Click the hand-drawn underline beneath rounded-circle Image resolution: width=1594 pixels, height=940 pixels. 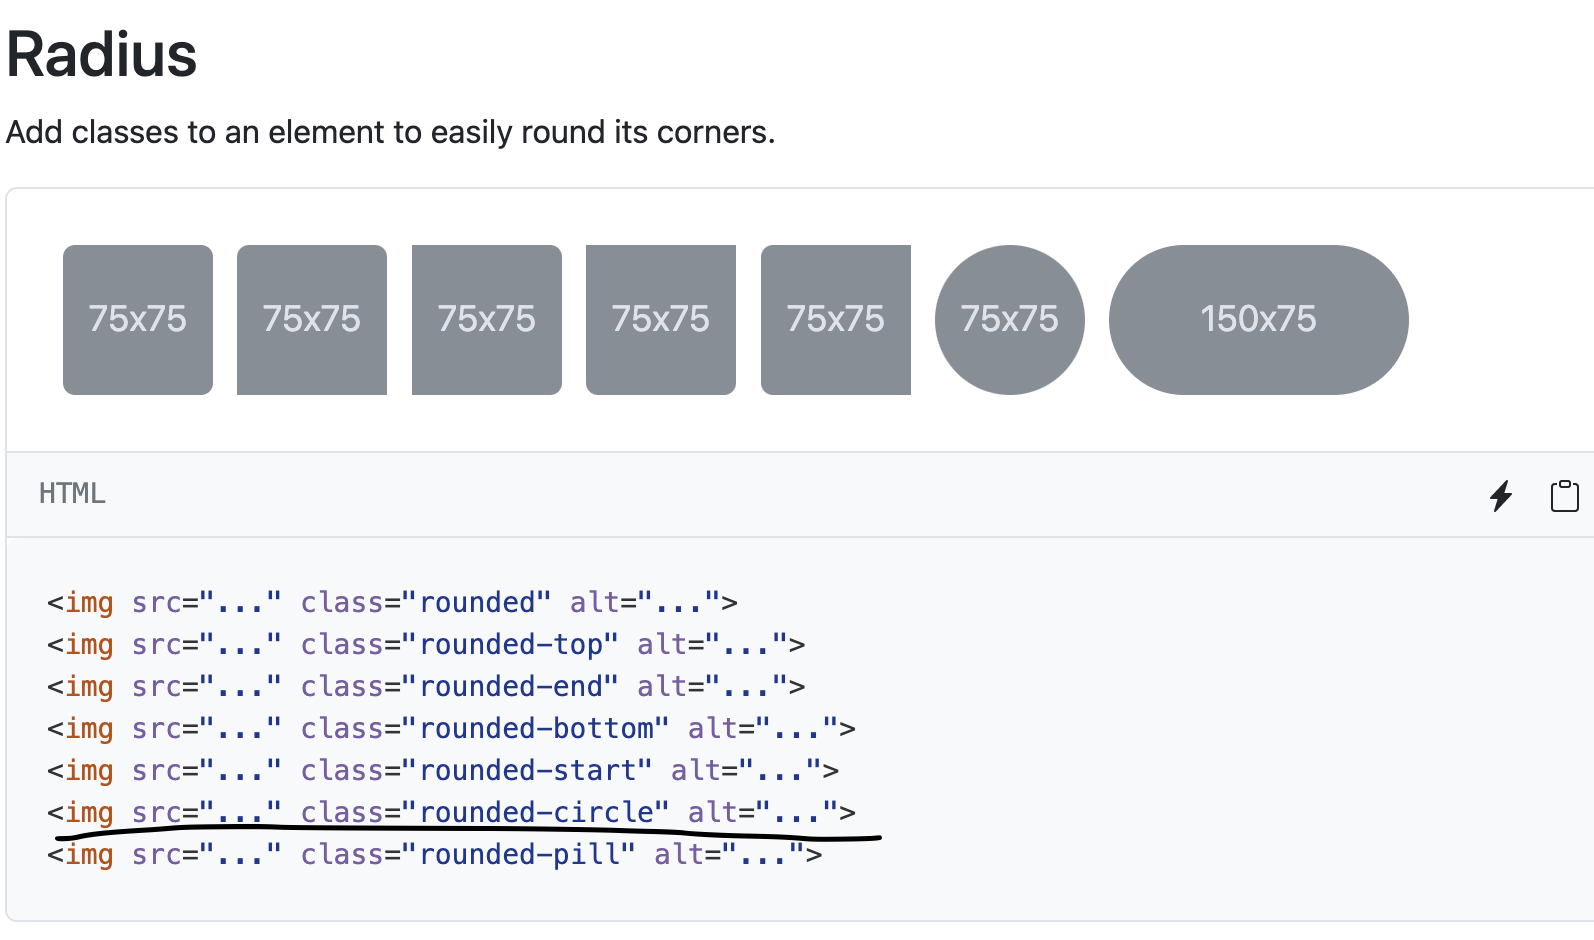click(468, 832)
